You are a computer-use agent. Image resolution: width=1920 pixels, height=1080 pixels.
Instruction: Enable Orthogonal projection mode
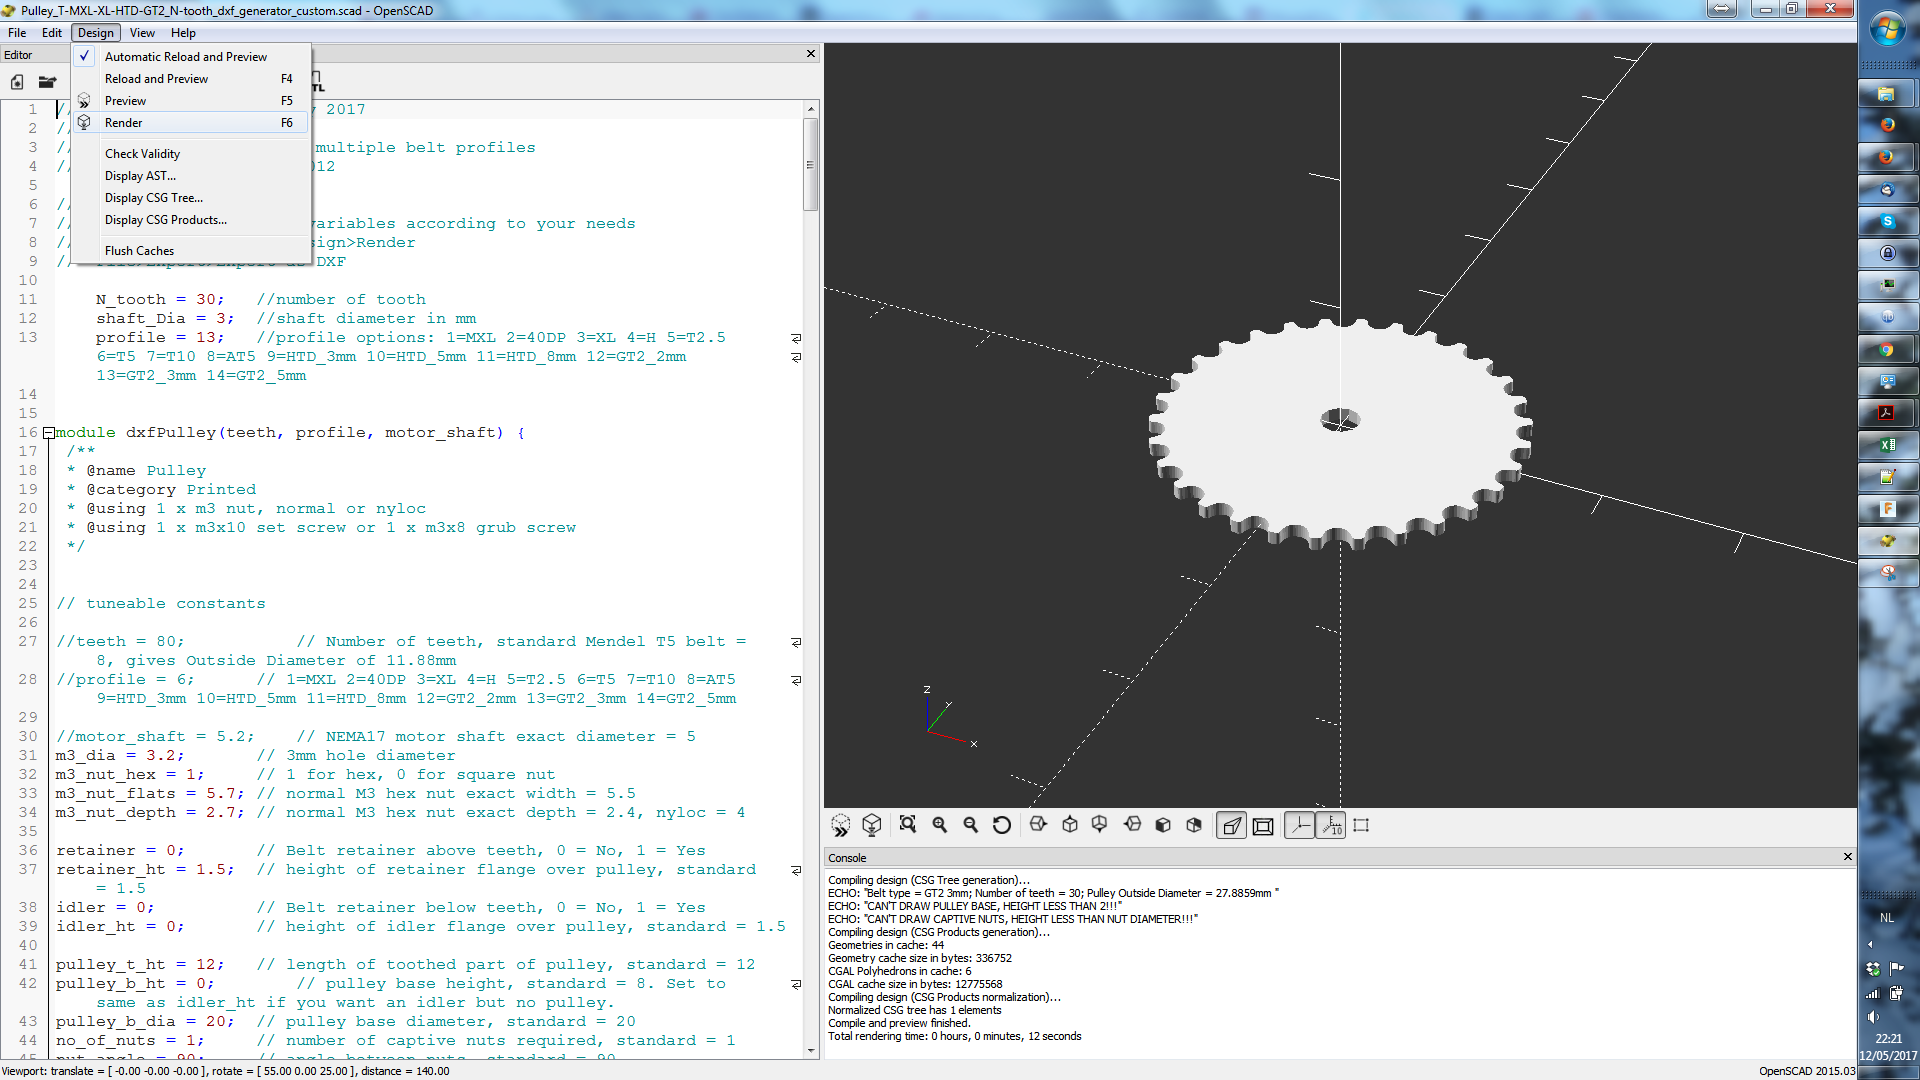[x=1263, y=825]
